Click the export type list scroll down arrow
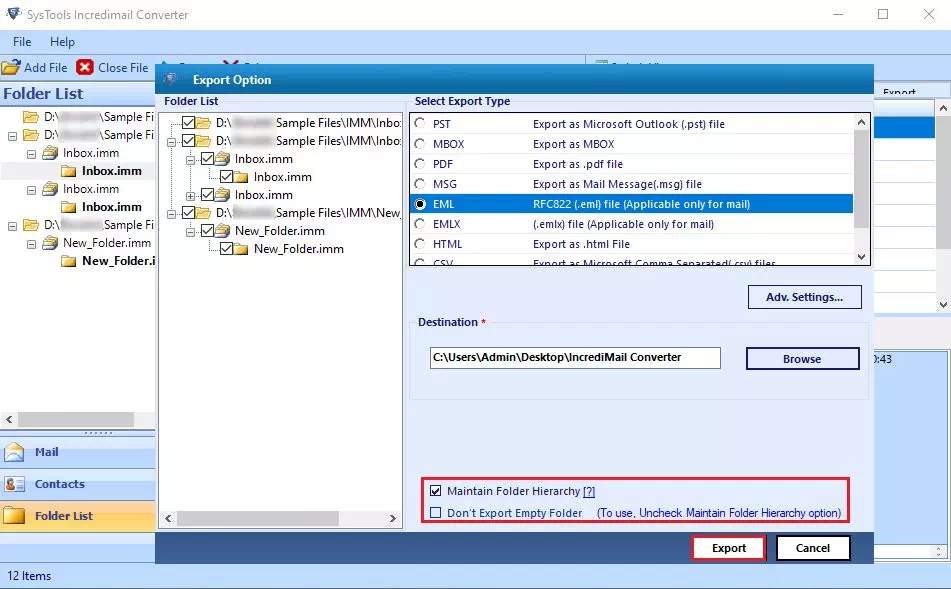Screen dimensions: 951x589 tap(861, 257)
